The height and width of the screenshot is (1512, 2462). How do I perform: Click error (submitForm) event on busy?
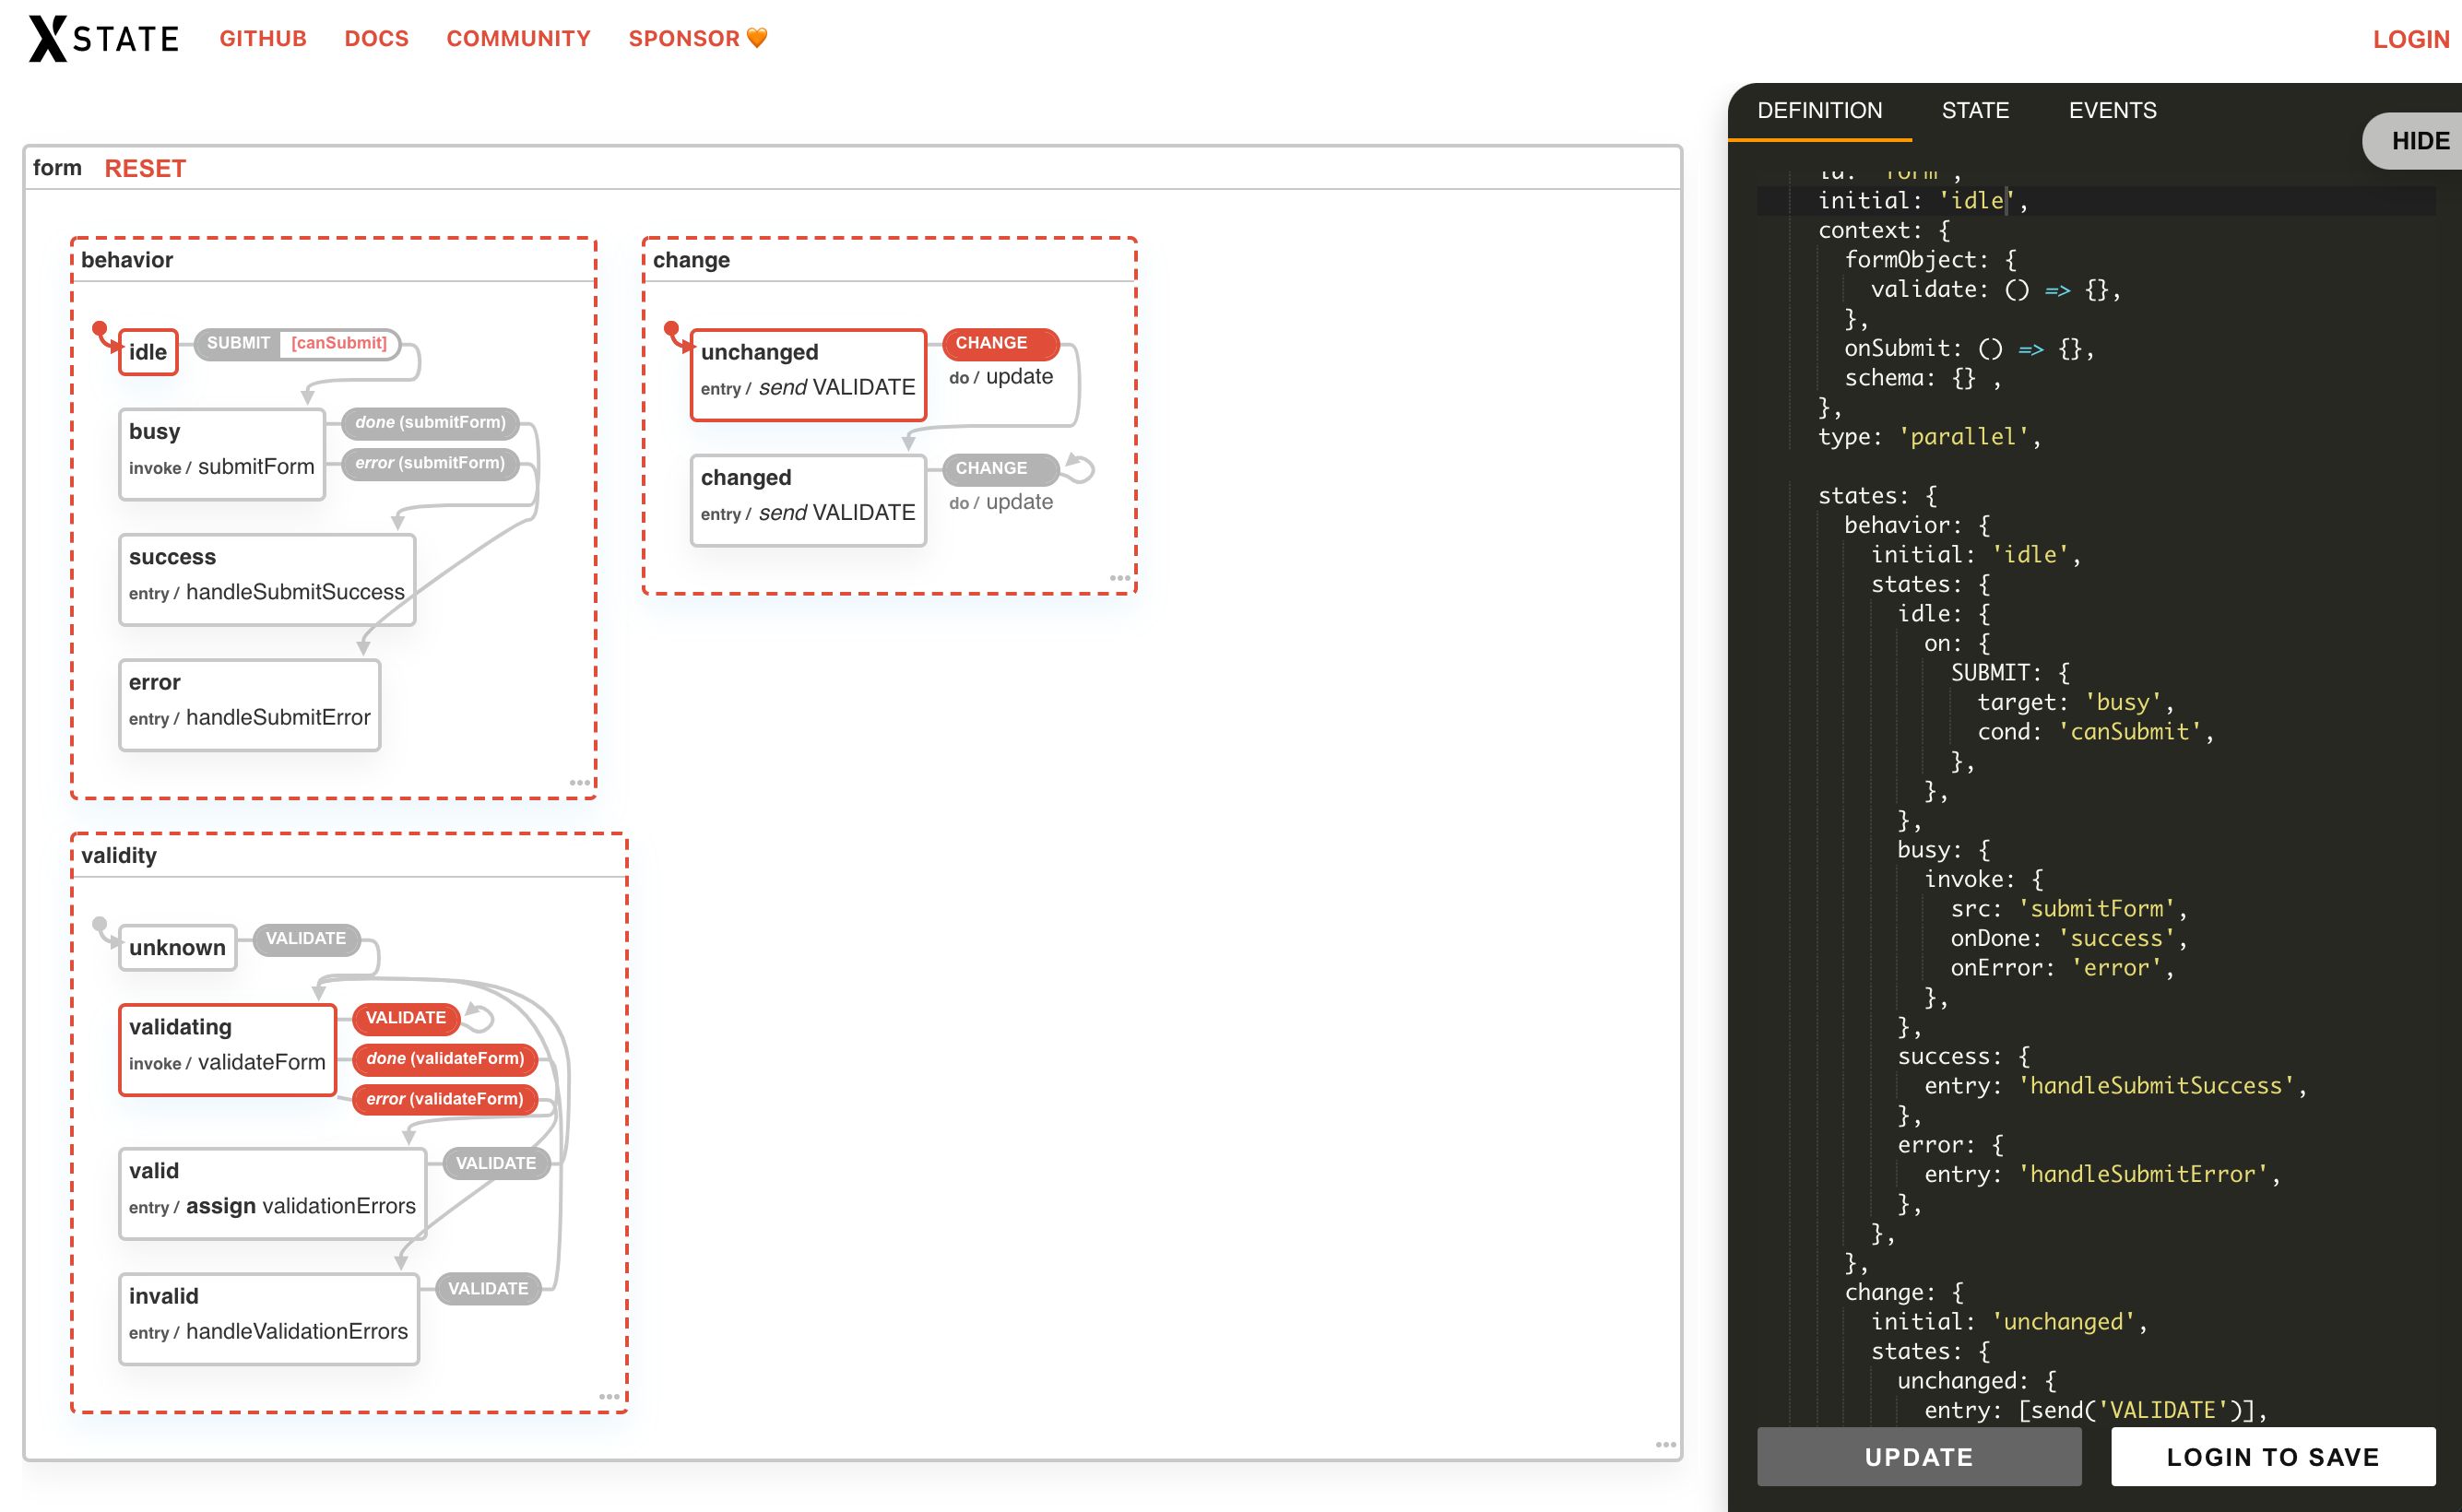tap(430, 463)
